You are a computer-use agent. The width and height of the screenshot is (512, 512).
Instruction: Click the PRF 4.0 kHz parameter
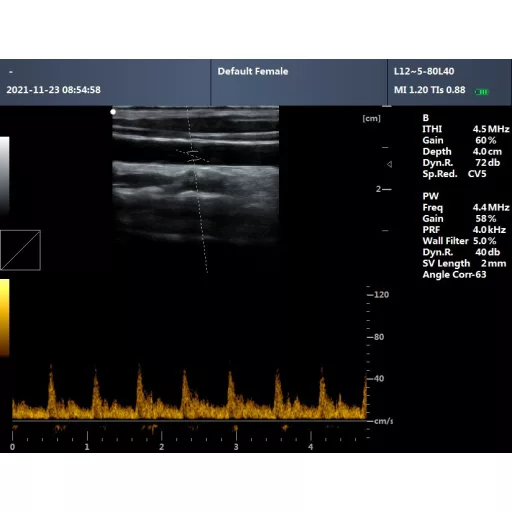464,230
